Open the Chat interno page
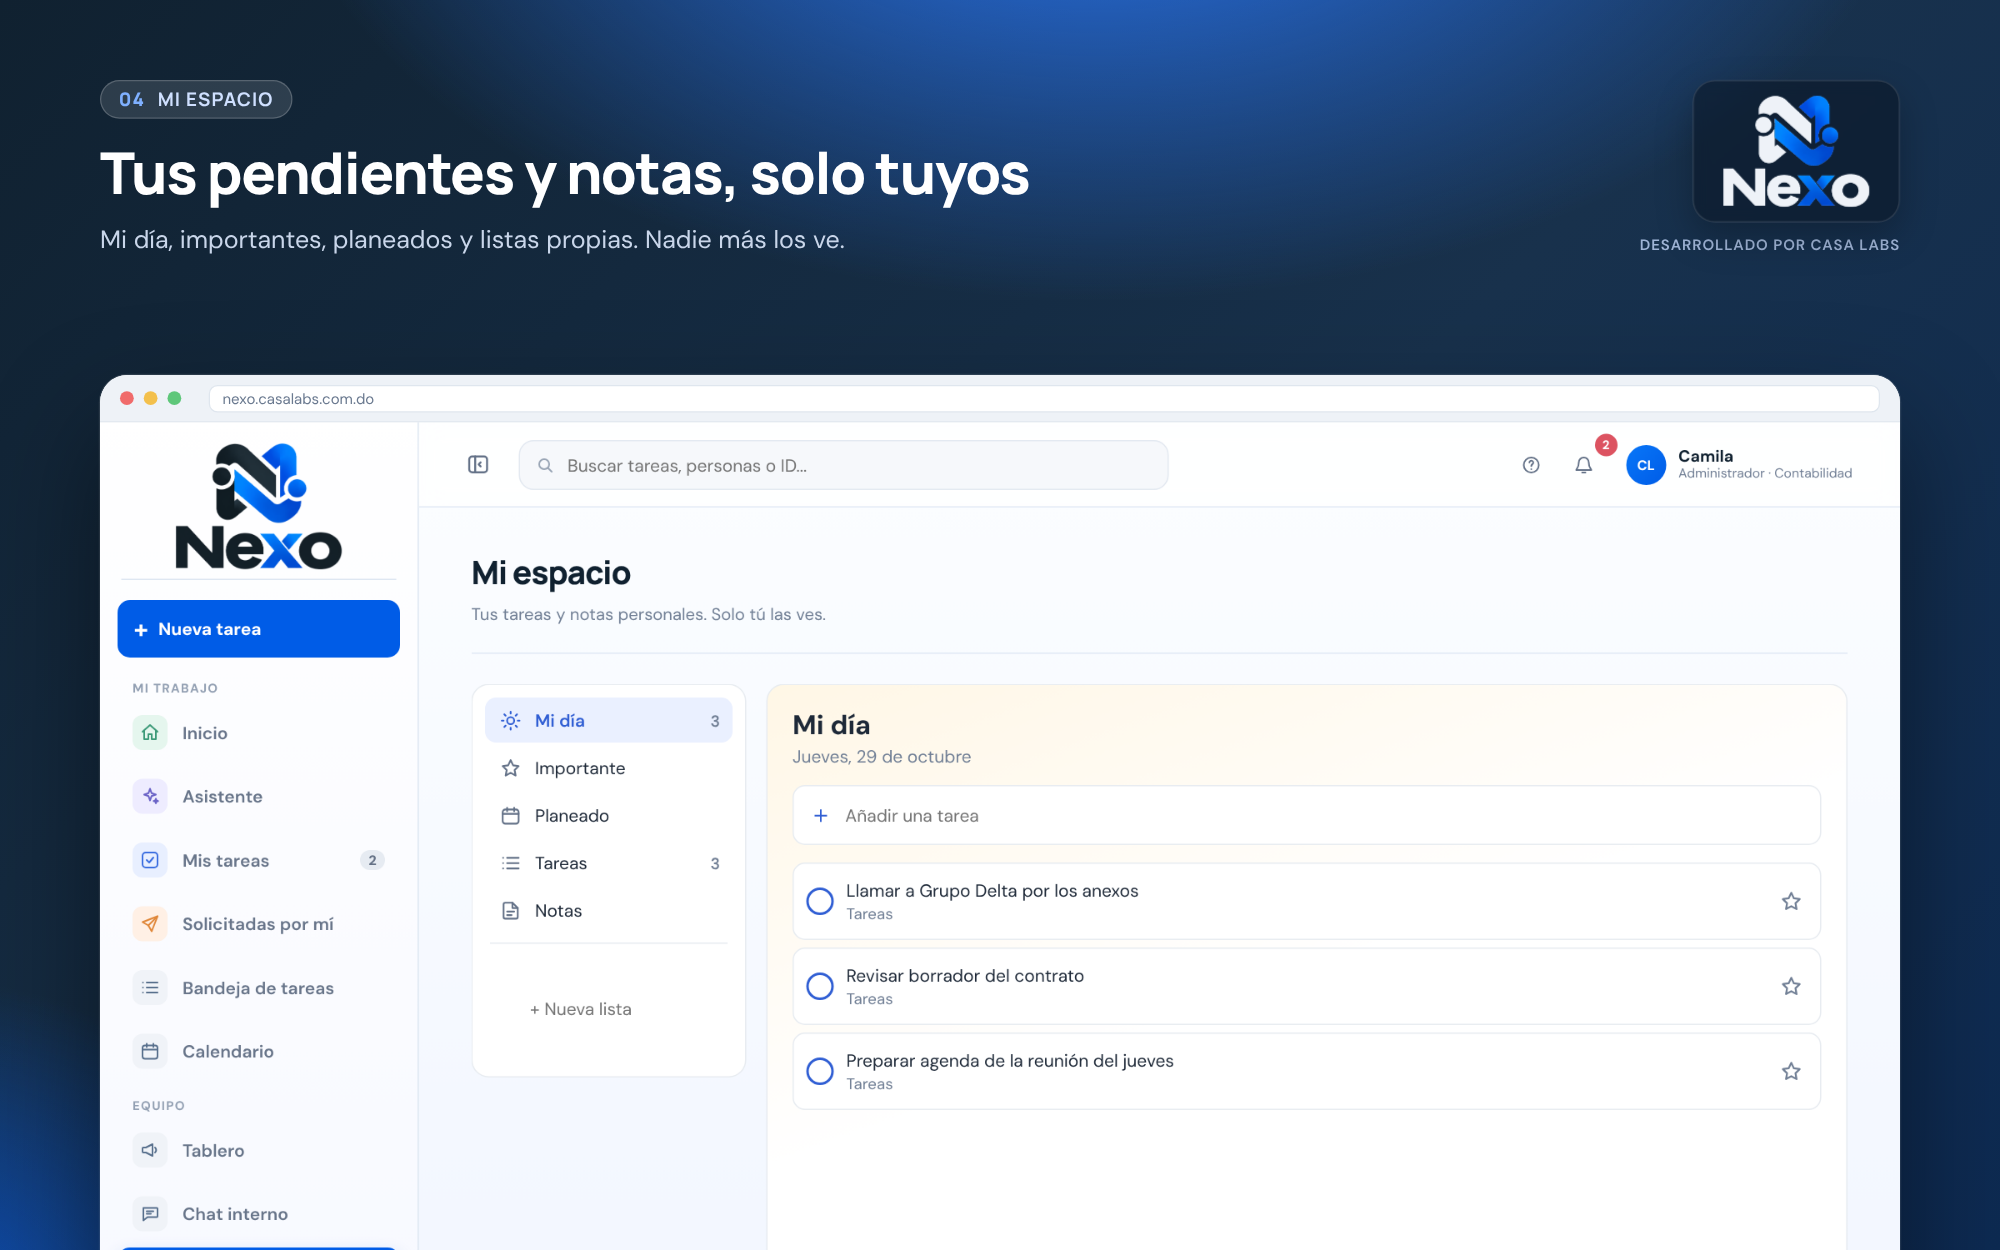 (x=259, y=1214)
